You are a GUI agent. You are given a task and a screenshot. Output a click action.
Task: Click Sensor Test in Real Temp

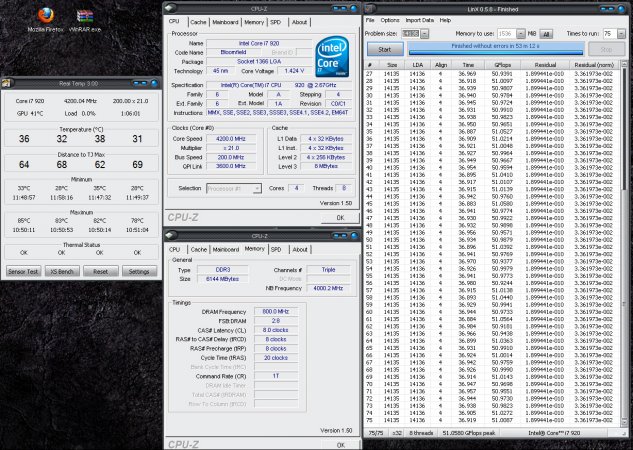click(x=23, y=272)
